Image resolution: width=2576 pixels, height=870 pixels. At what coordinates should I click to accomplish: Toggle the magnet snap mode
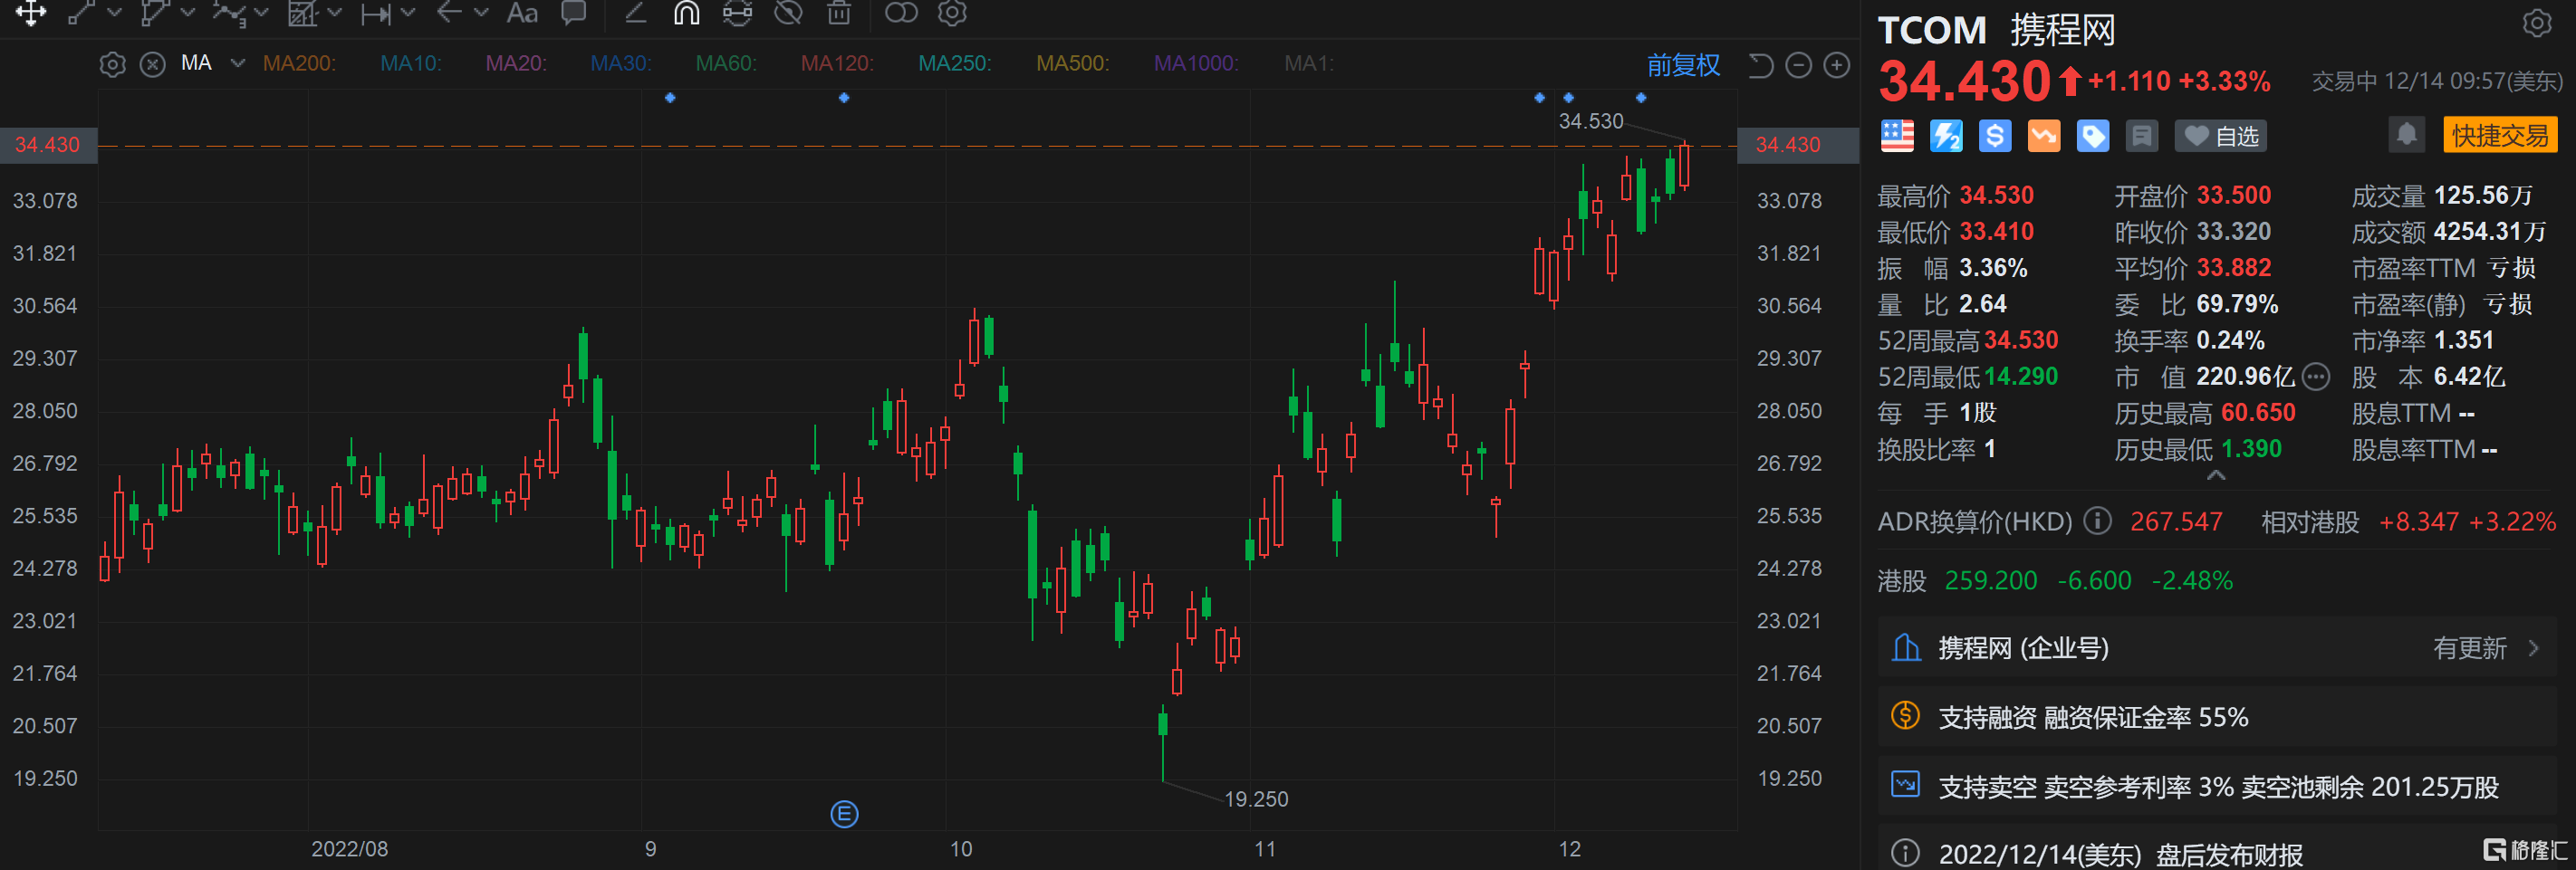[x=686, y=12]
